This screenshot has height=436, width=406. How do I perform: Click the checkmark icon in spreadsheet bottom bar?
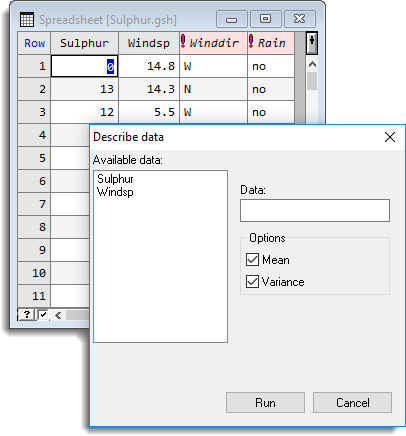click(x=43, y=315)
